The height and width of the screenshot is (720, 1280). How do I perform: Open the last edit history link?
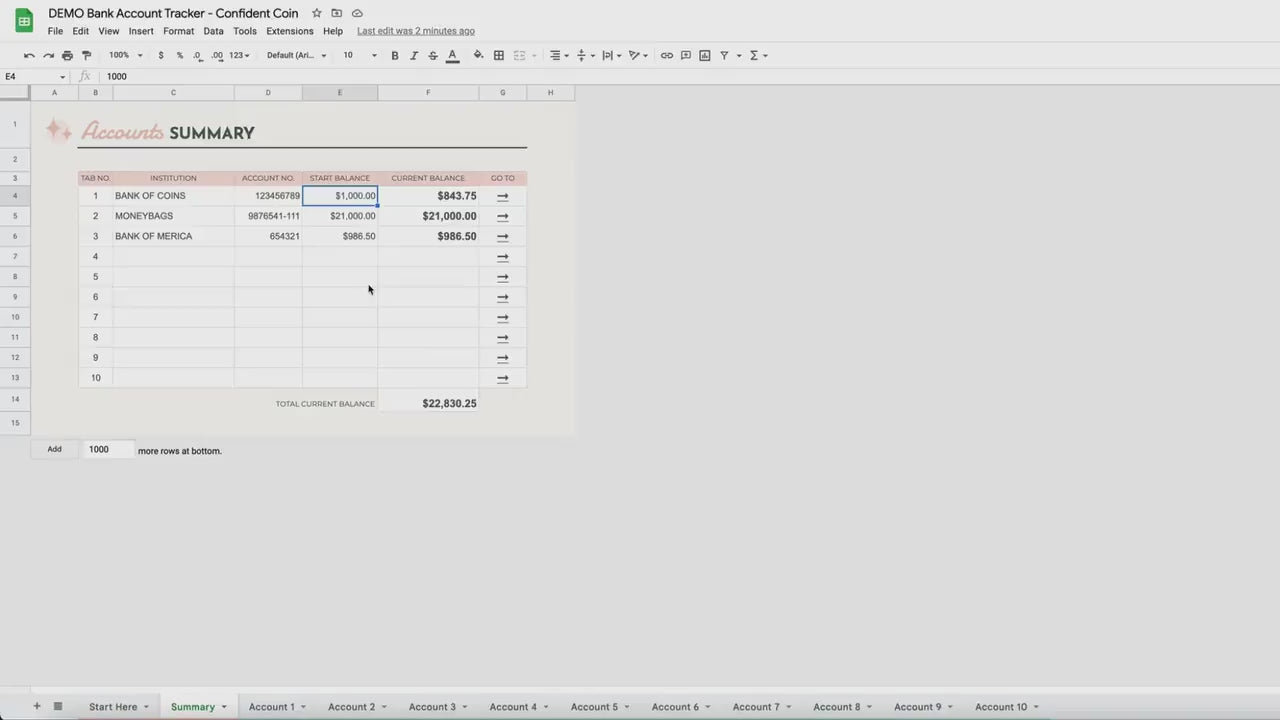[x=416, y=31]
